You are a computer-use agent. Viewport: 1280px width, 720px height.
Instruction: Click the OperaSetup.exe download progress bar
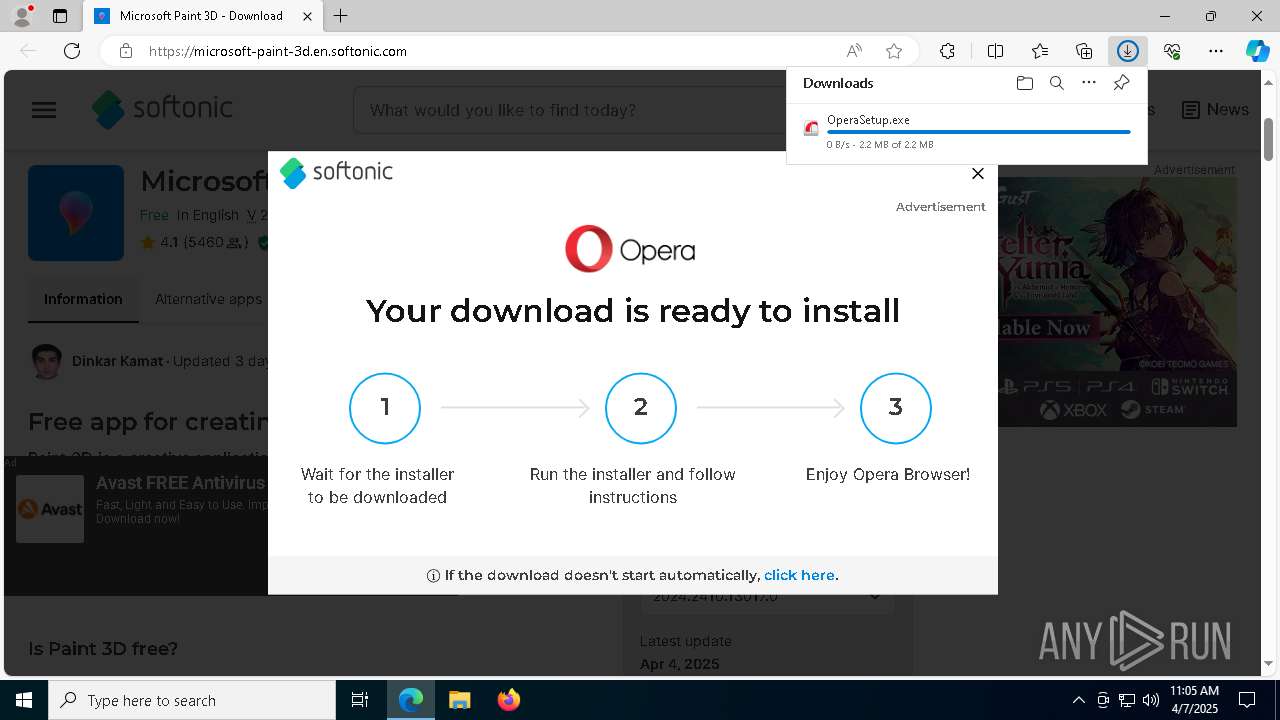979,132
